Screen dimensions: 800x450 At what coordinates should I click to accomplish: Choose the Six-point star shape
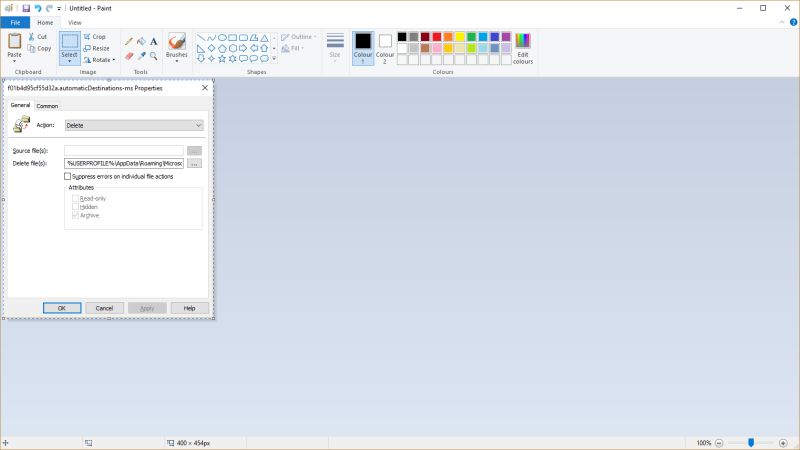(x=233, y=59)
